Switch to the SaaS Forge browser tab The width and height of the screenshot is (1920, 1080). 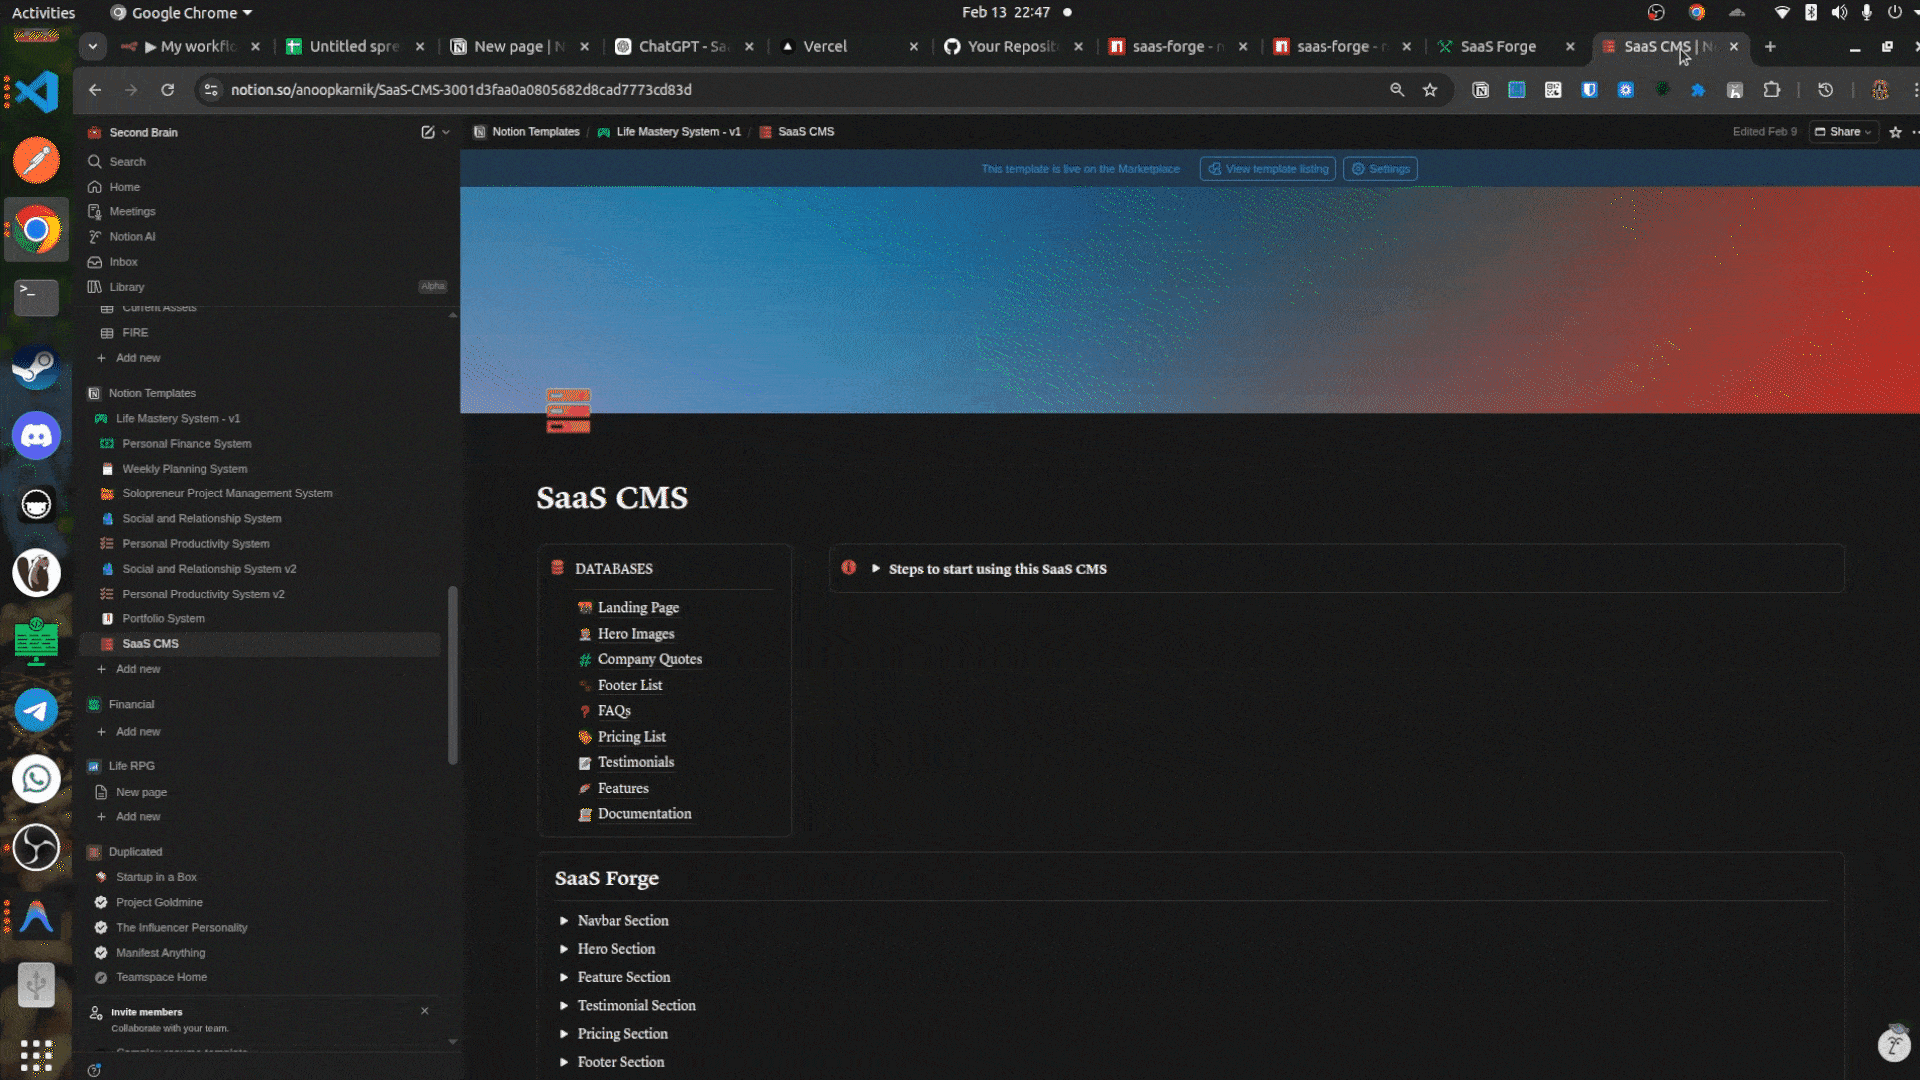(1497, 46)
